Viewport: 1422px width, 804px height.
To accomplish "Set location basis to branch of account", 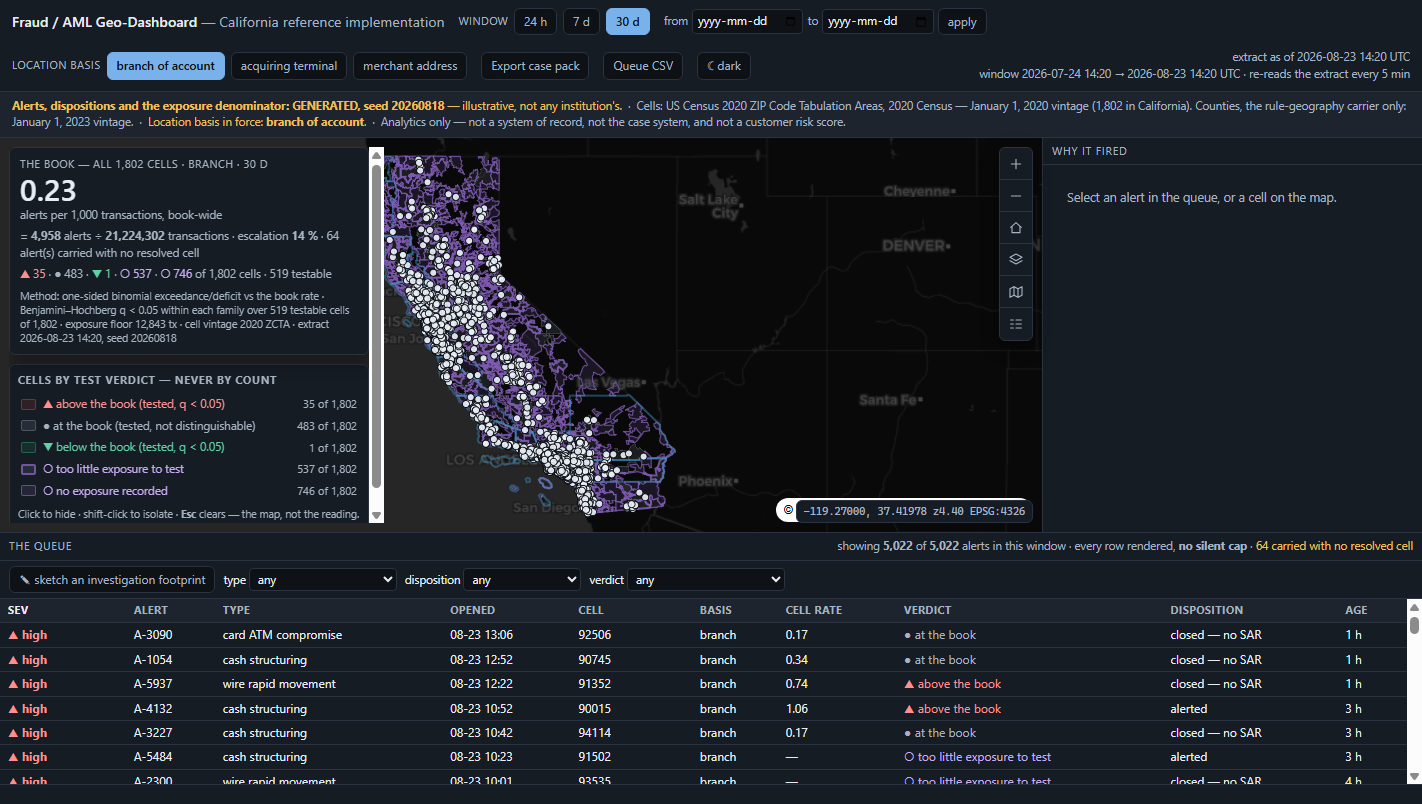I will (166, 66).
